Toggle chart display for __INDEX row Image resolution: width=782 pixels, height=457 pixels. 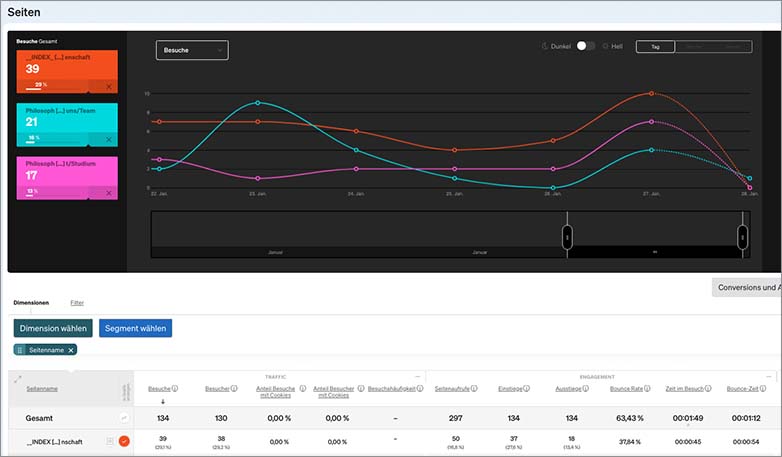click(124, 441)
